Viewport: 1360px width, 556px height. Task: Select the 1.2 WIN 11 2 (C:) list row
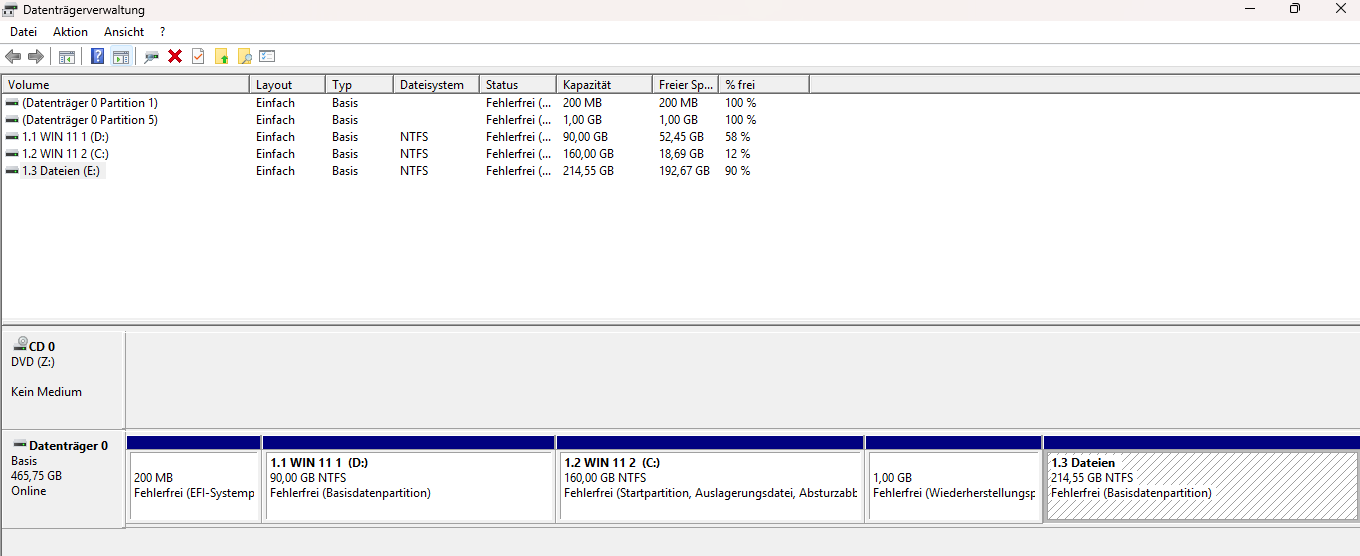(x=405, y=154)
